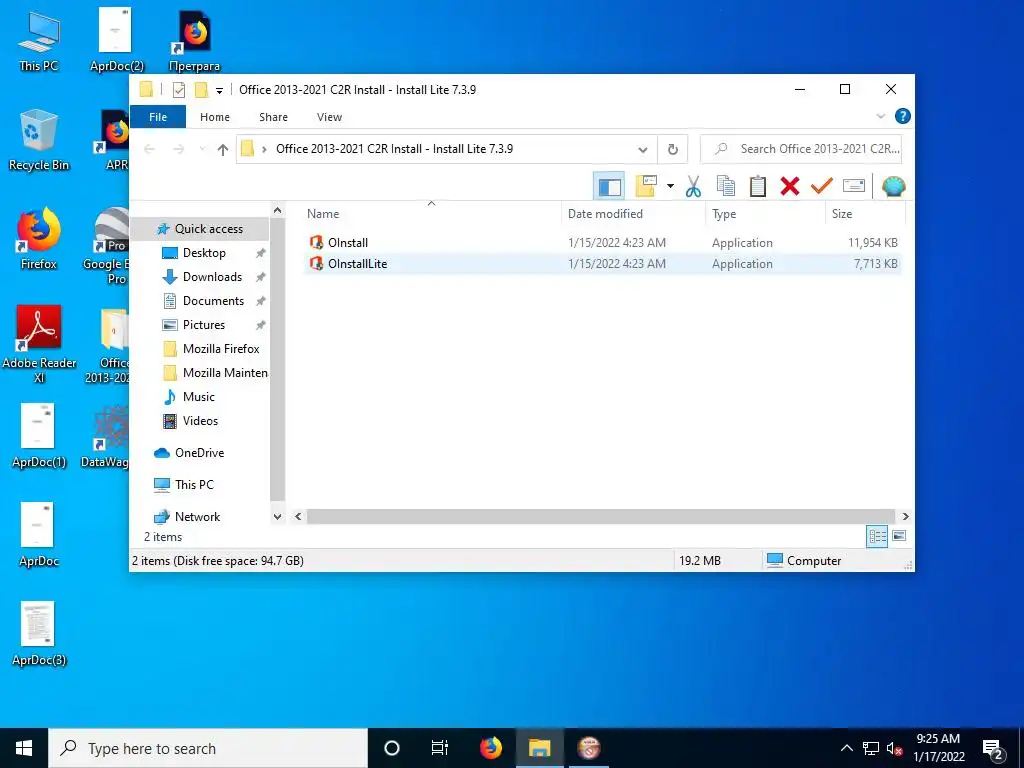Click the new folder icon in toolbar
This screenshot has height=768, width=1024.
pyautogui.click(x=646, y=187)
